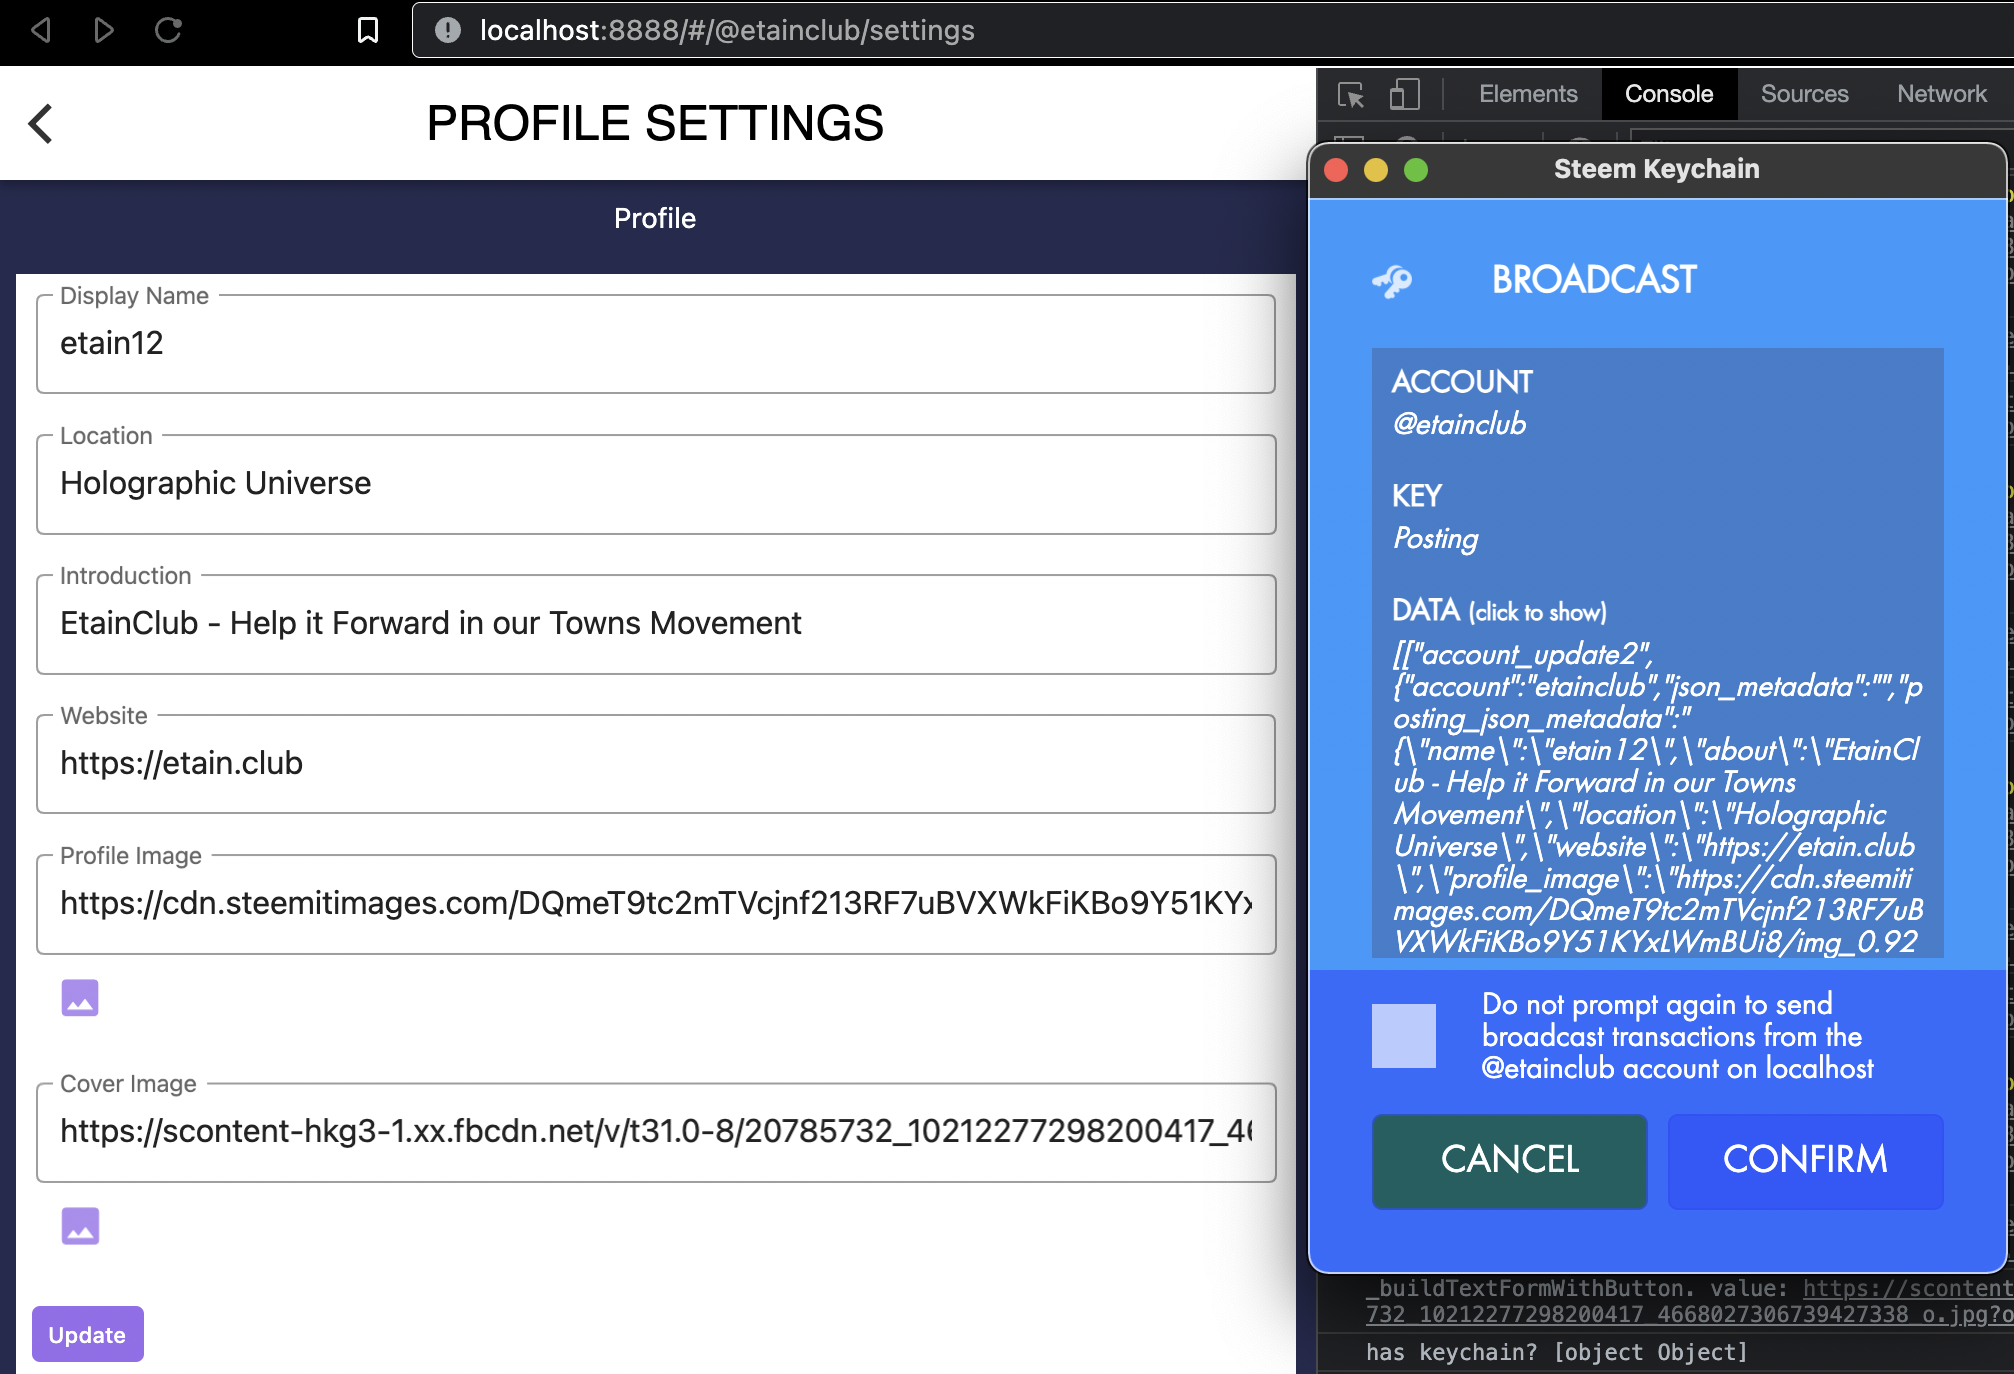The width and height of the screenshot is (2014, 1374).
Task: Open the Network tab
Action: pos(1941,94)
